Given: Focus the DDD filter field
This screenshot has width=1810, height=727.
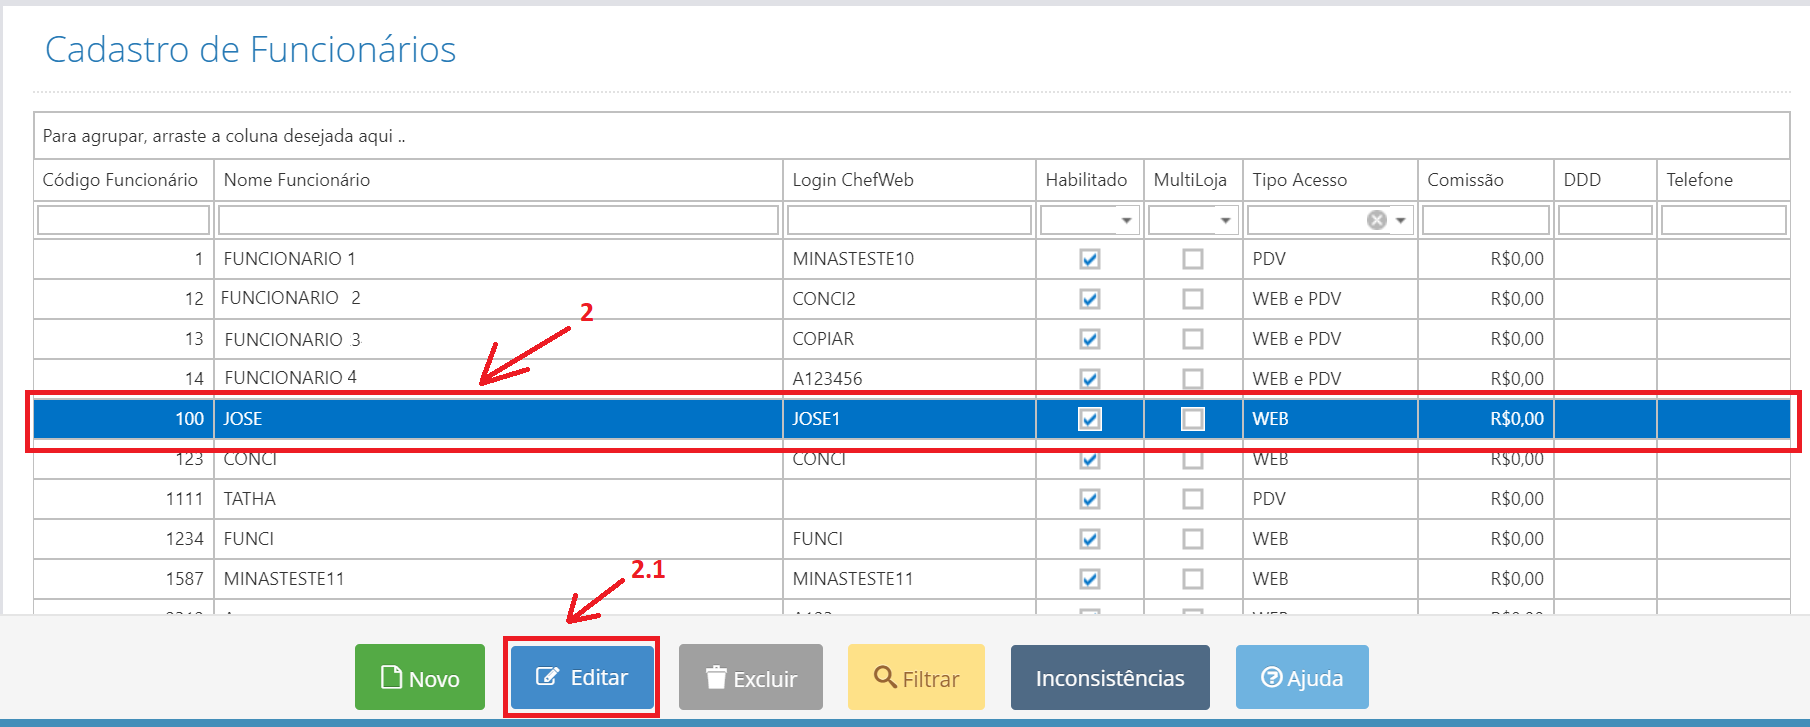Looking at the screenshot, I should pyautogui.click(x=1605, y=220).
